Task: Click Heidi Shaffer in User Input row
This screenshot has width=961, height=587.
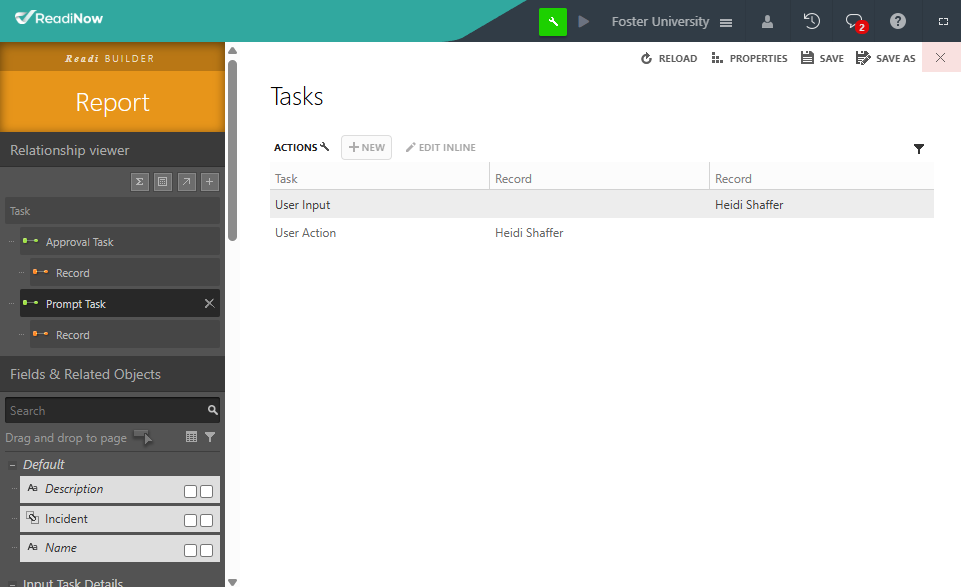Action: (749, 205)
